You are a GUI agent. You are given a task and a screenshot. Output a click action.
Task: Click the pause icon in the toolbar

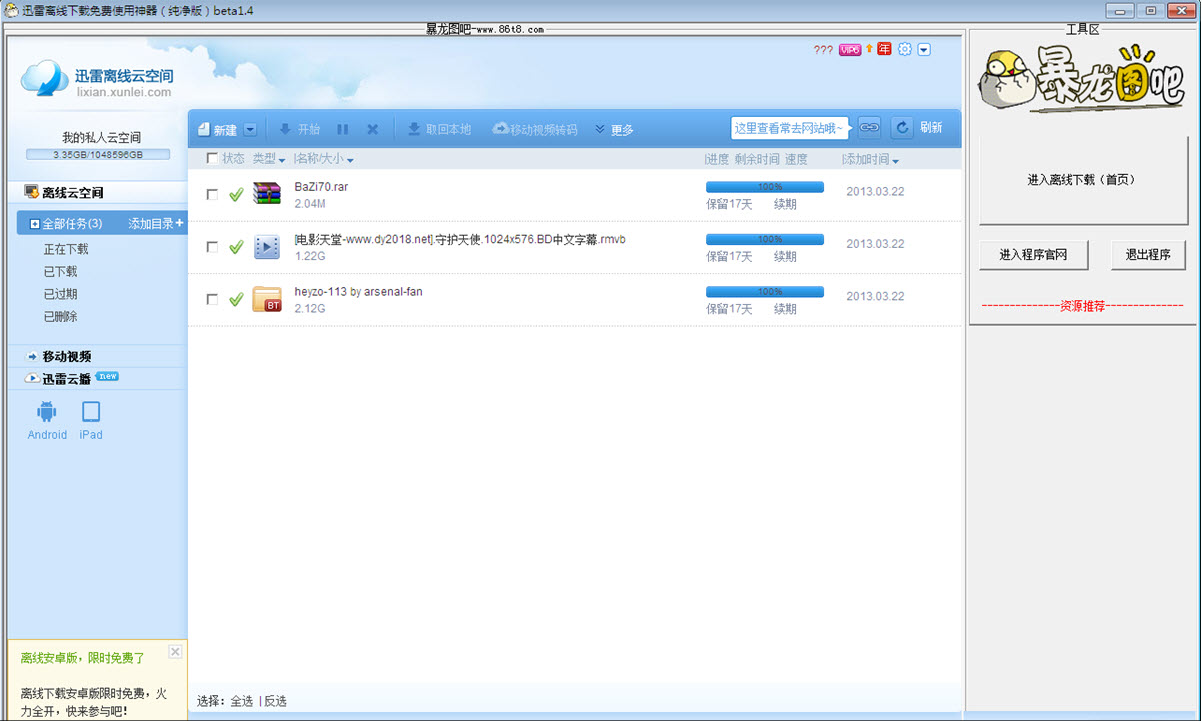point(343,129)
